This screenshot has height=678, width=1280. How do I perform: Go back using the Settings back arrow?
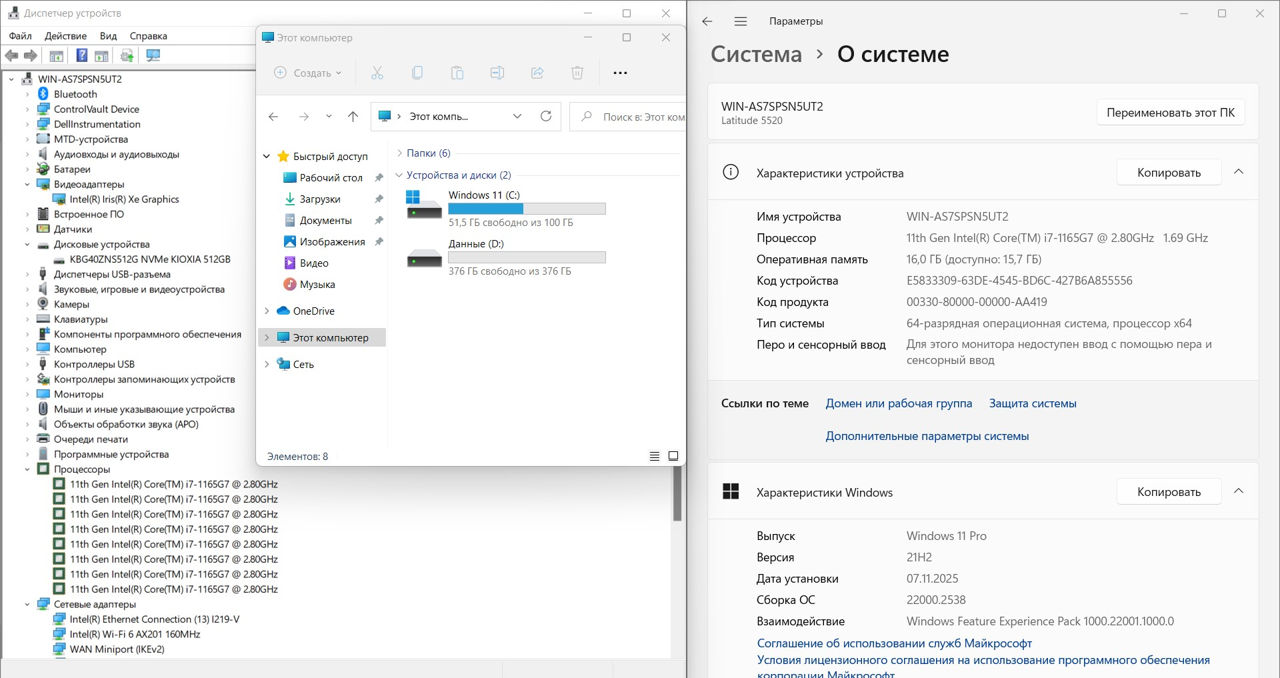coord(707,21)
